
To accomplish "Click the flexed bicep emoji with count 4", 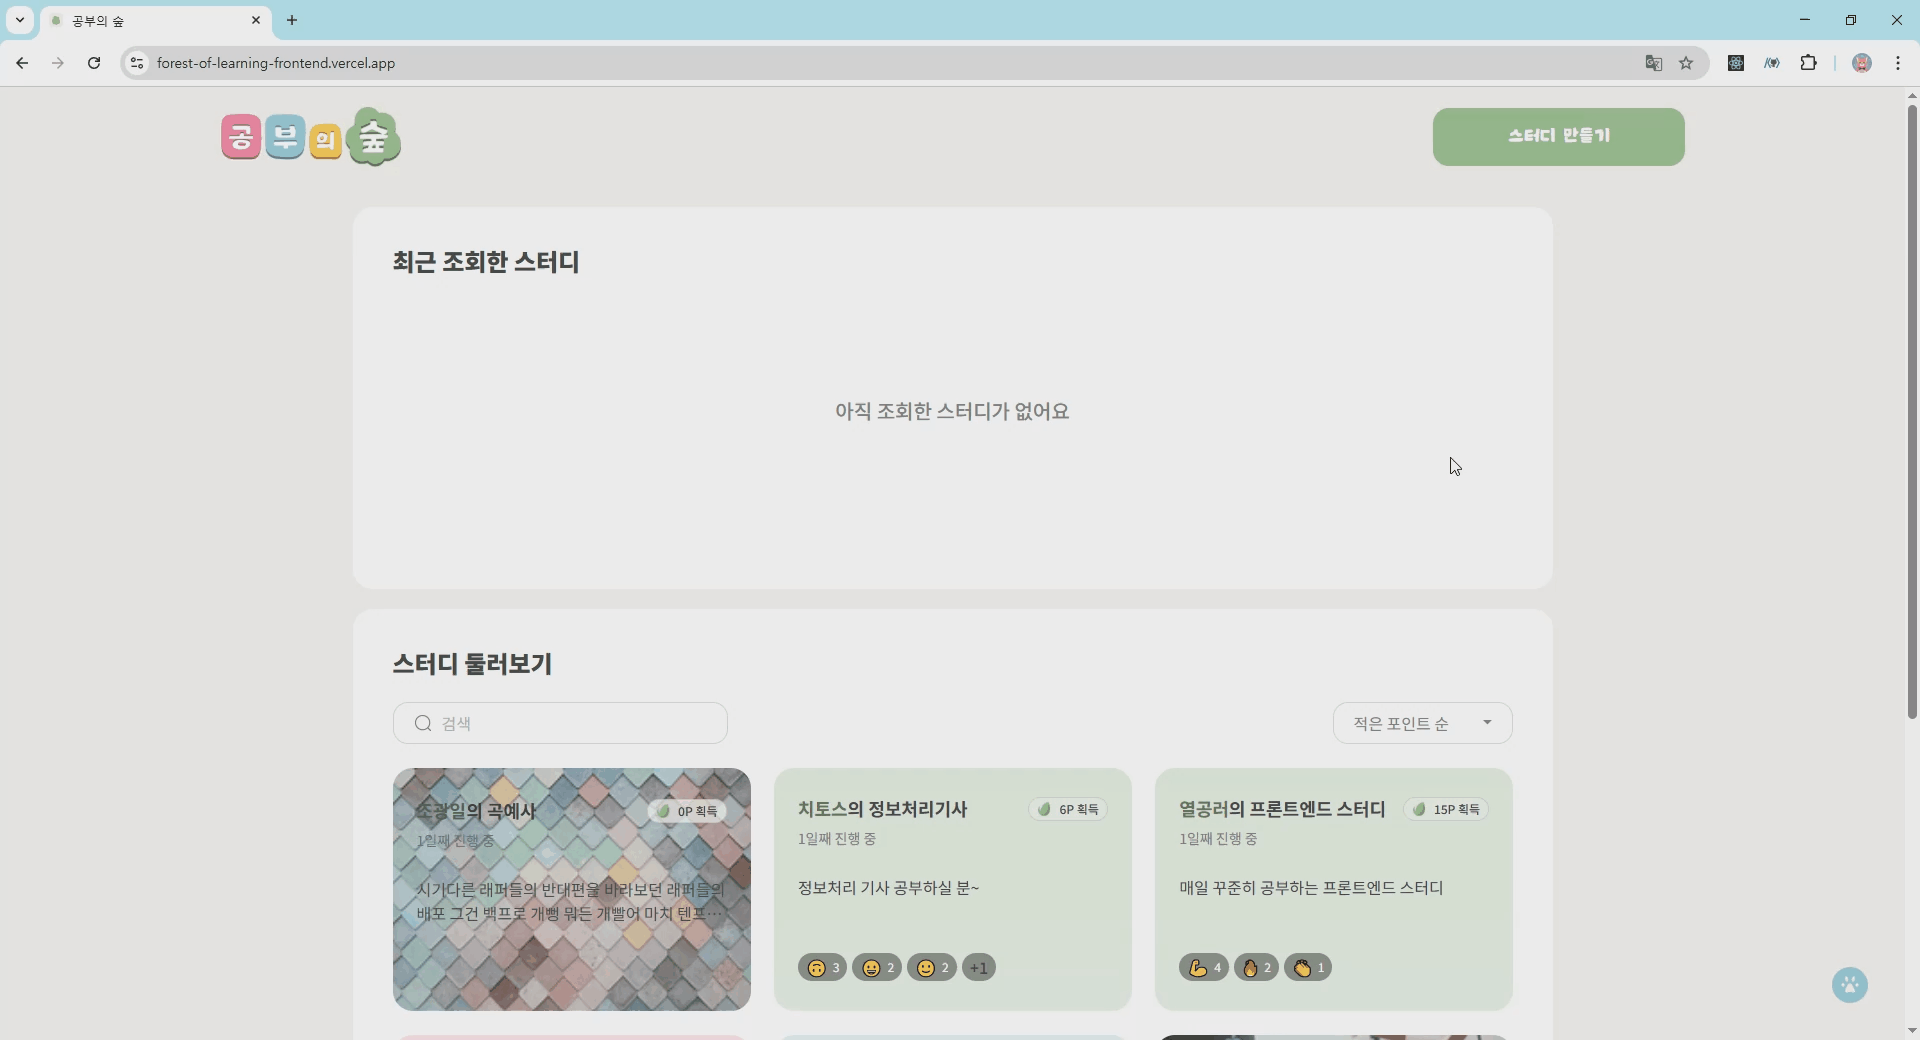I will click(1204, 967).
